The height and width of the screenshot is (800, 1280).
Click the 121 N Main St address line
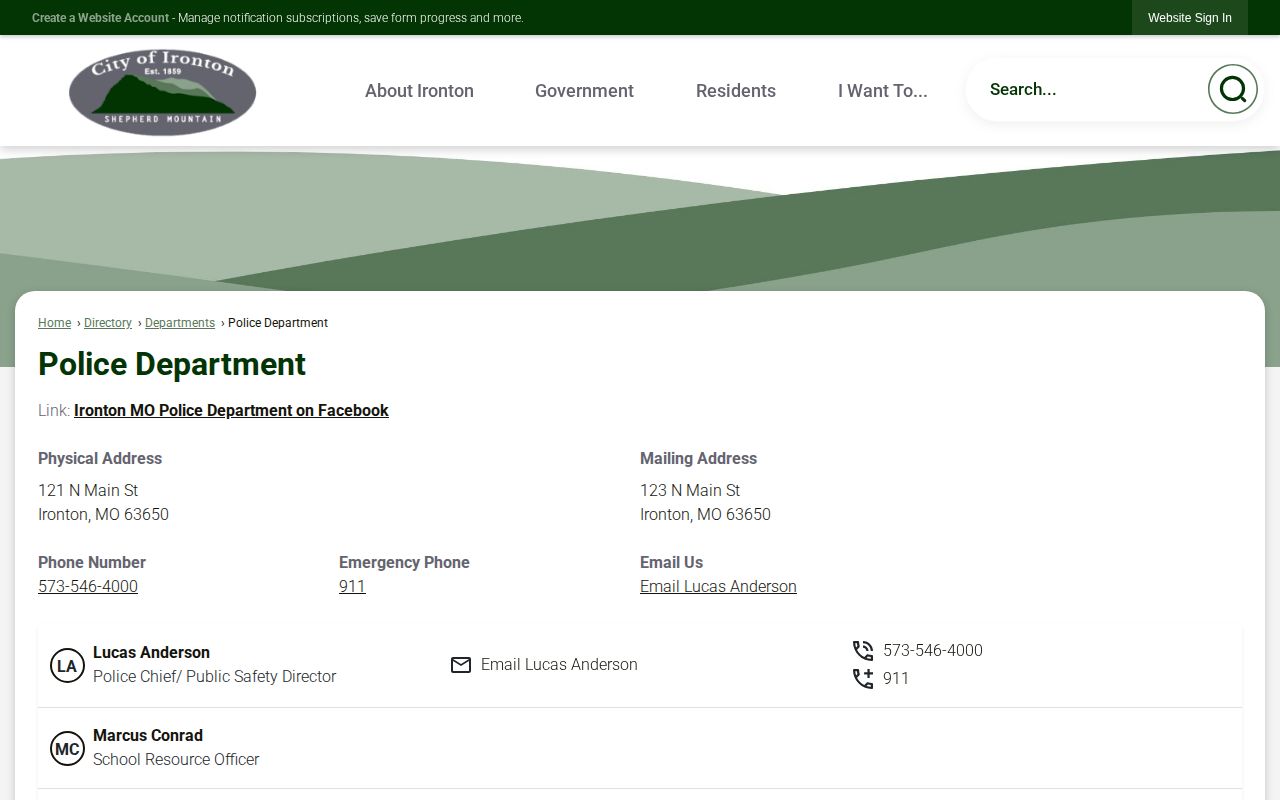88,490
